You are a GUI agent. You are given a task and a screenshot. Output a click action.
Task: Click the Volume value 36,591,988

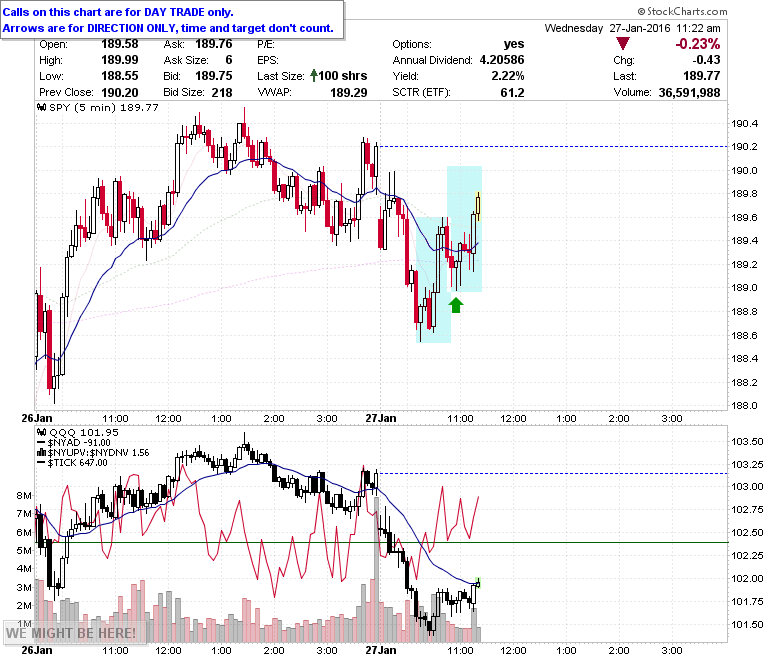click(689, 93)
